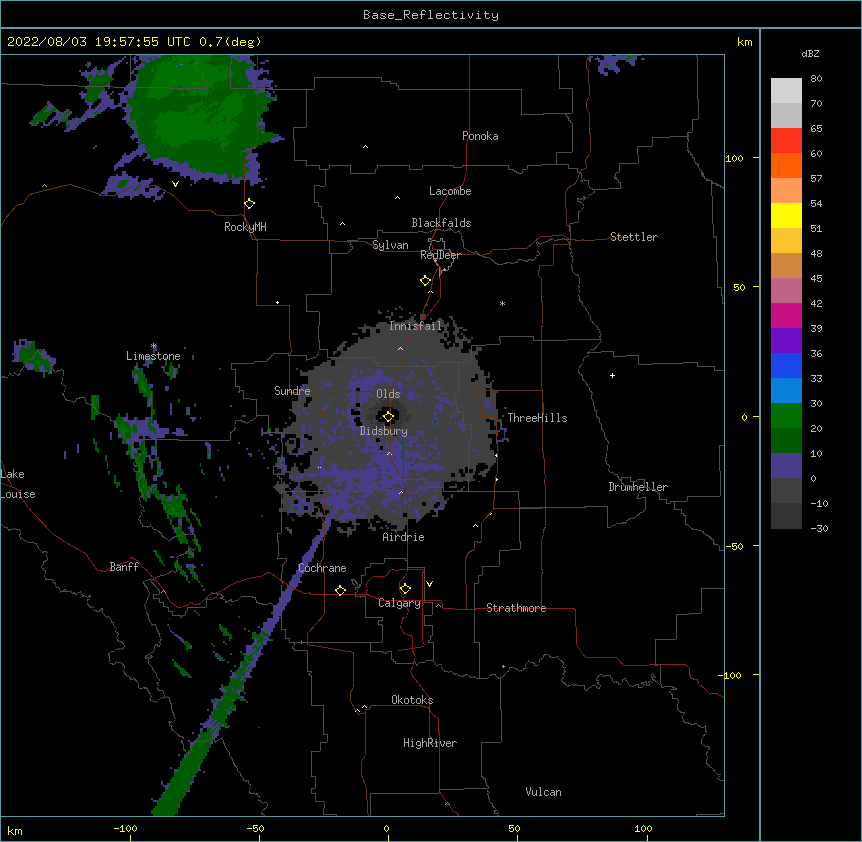
Task: Click the Sundre town label
Action: [292, 391]
